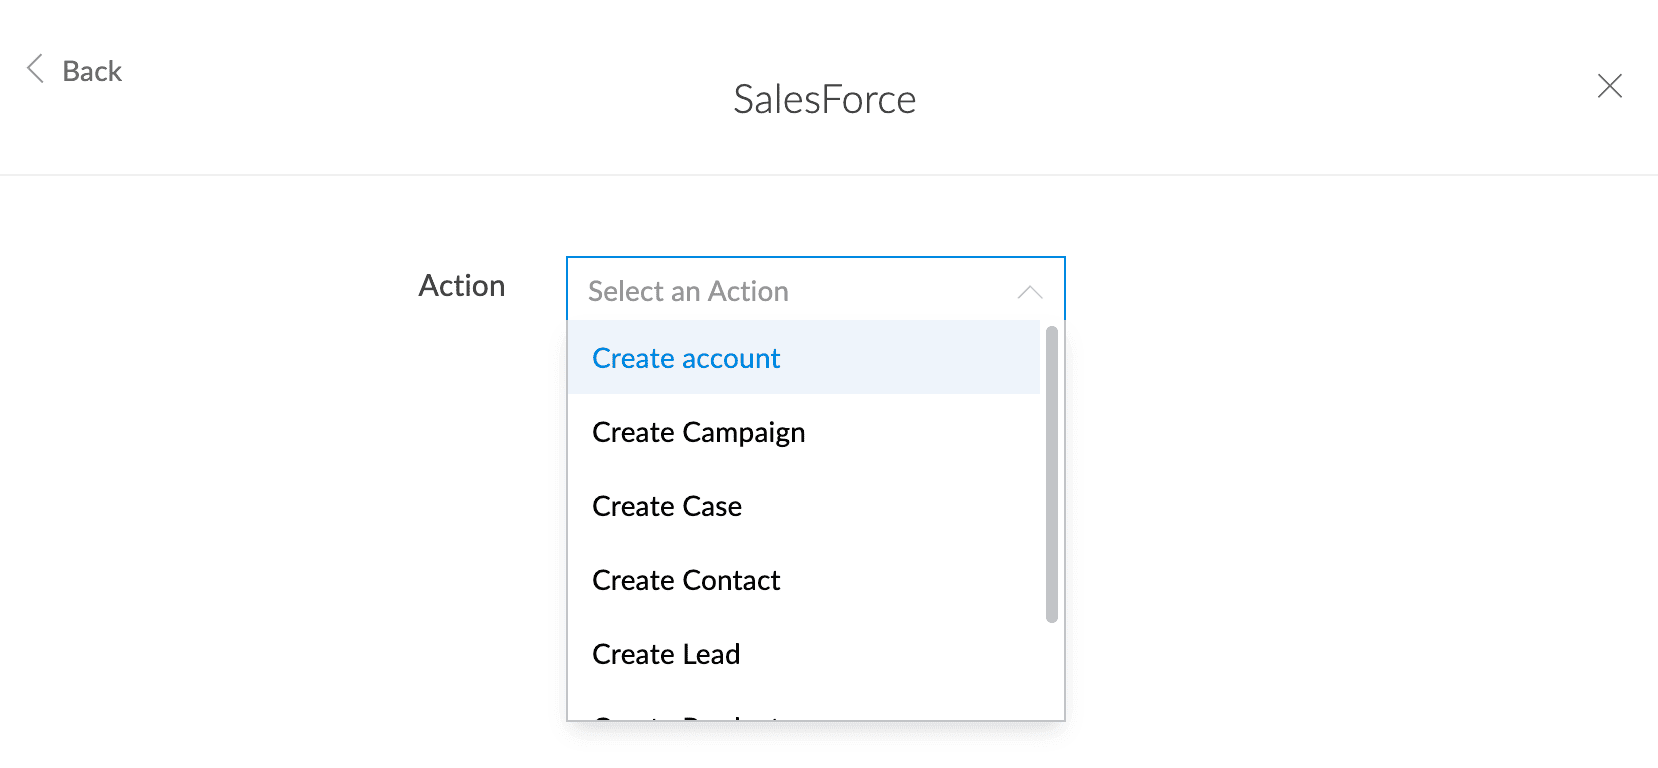Click the 'SalesForce' dialog title

(825, 99)
